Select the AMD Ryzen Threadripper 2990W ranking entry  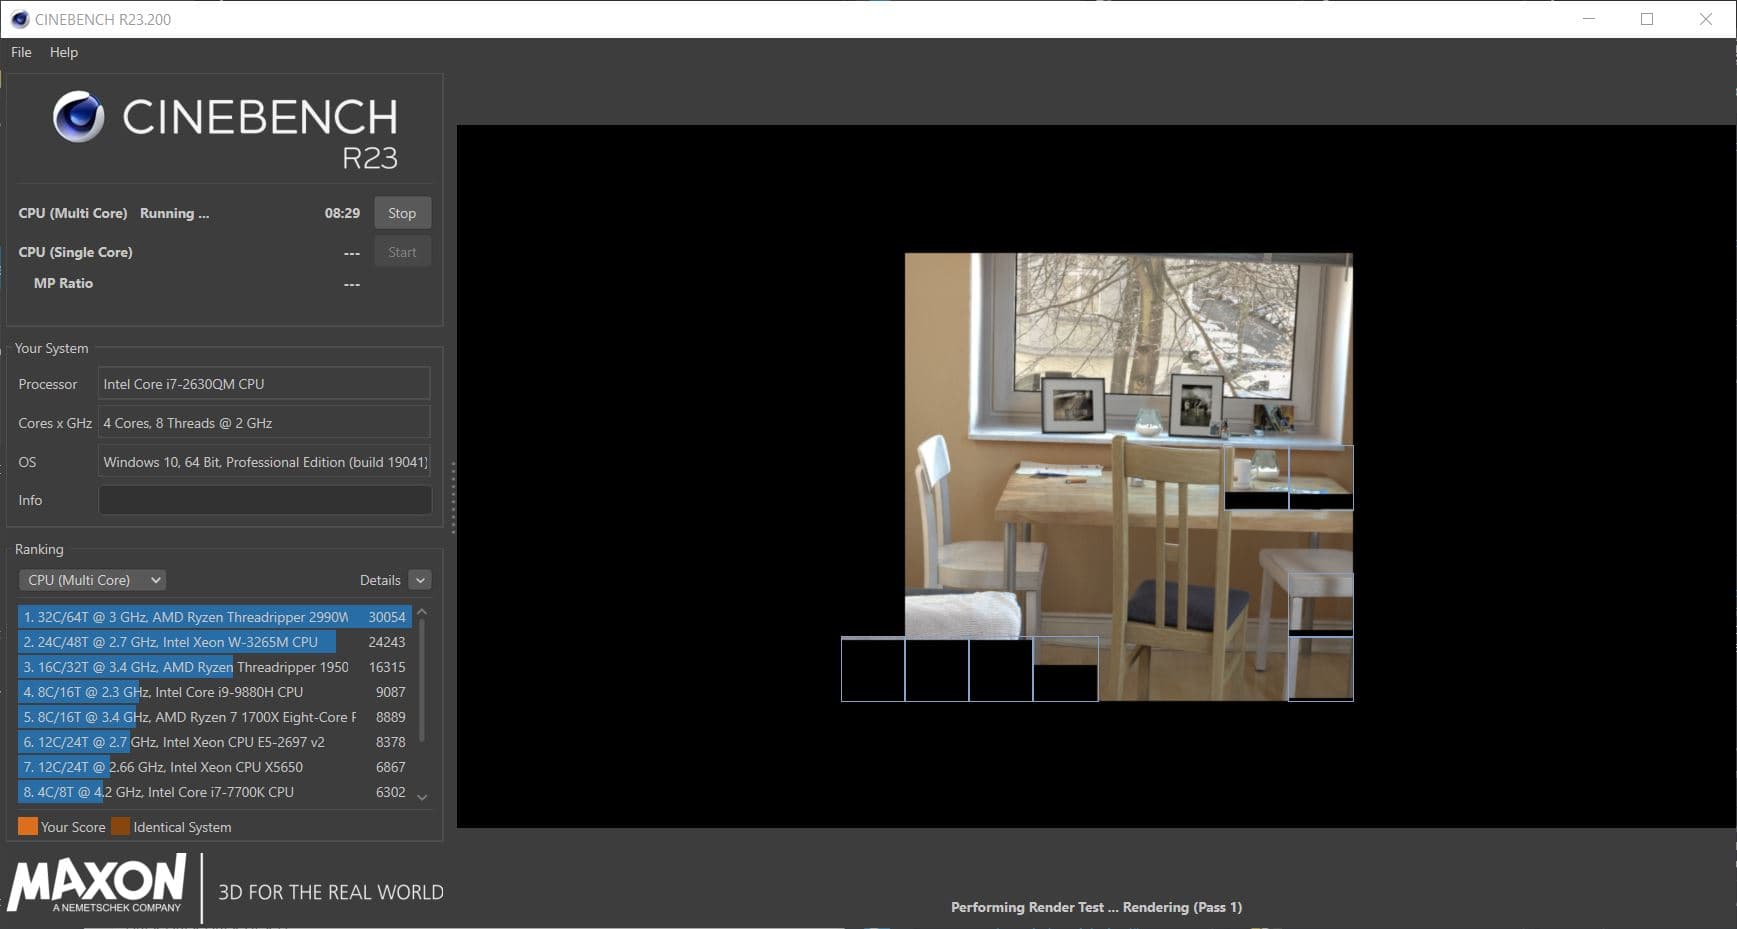pos(214,617)
